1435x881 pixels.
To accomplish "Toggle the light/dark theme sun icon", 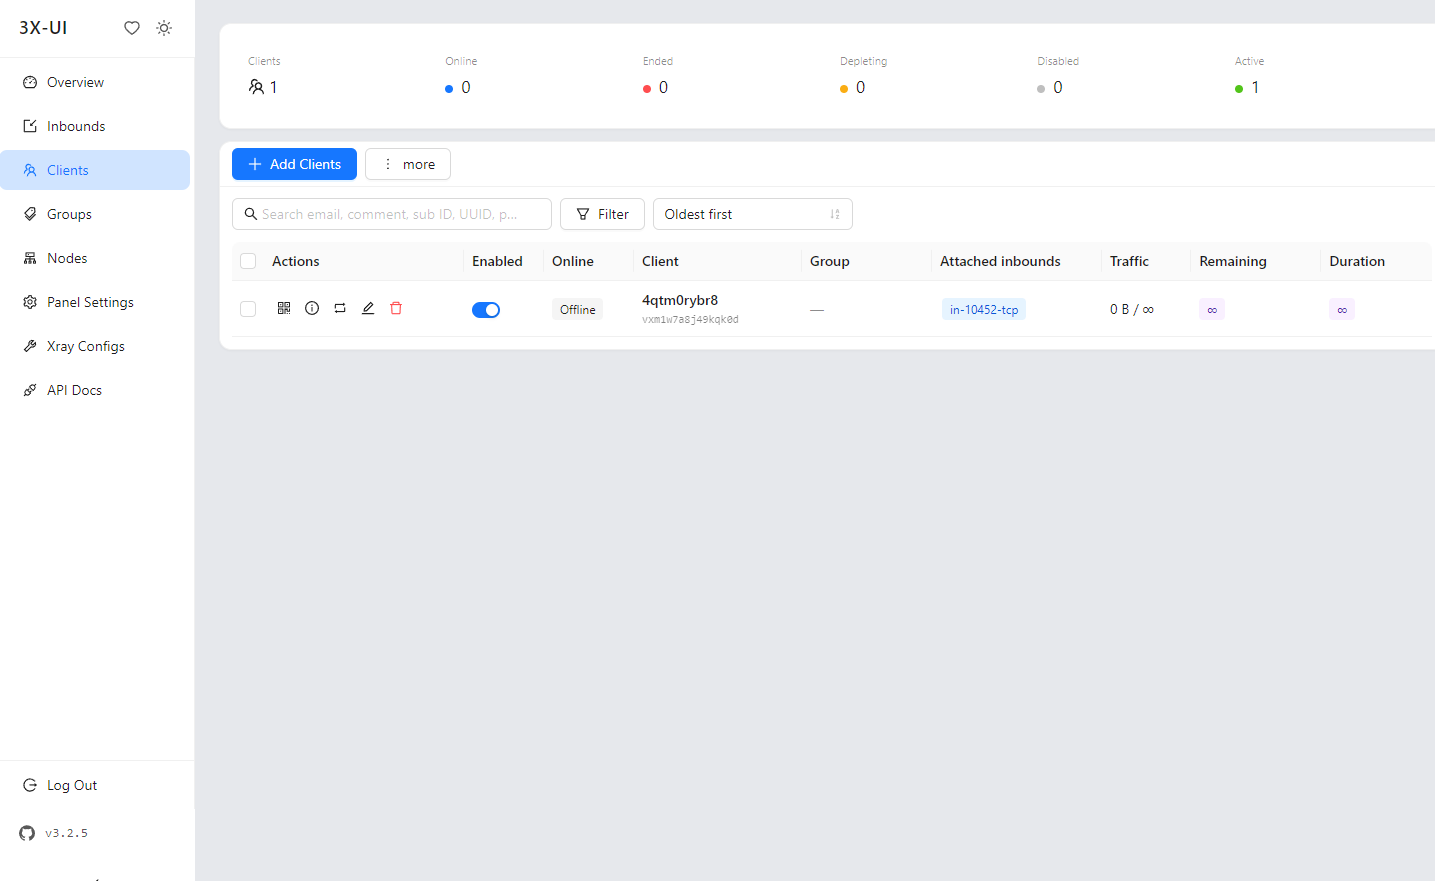I will 164,28.
